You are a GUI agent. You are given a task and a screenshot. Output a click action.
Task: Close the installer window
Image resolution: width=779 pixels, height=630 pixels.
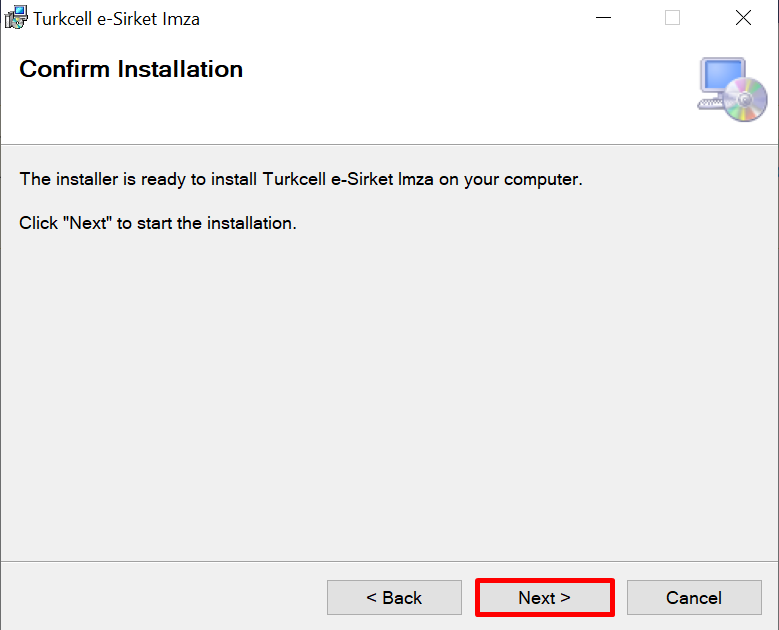click(x=743, y=18)
